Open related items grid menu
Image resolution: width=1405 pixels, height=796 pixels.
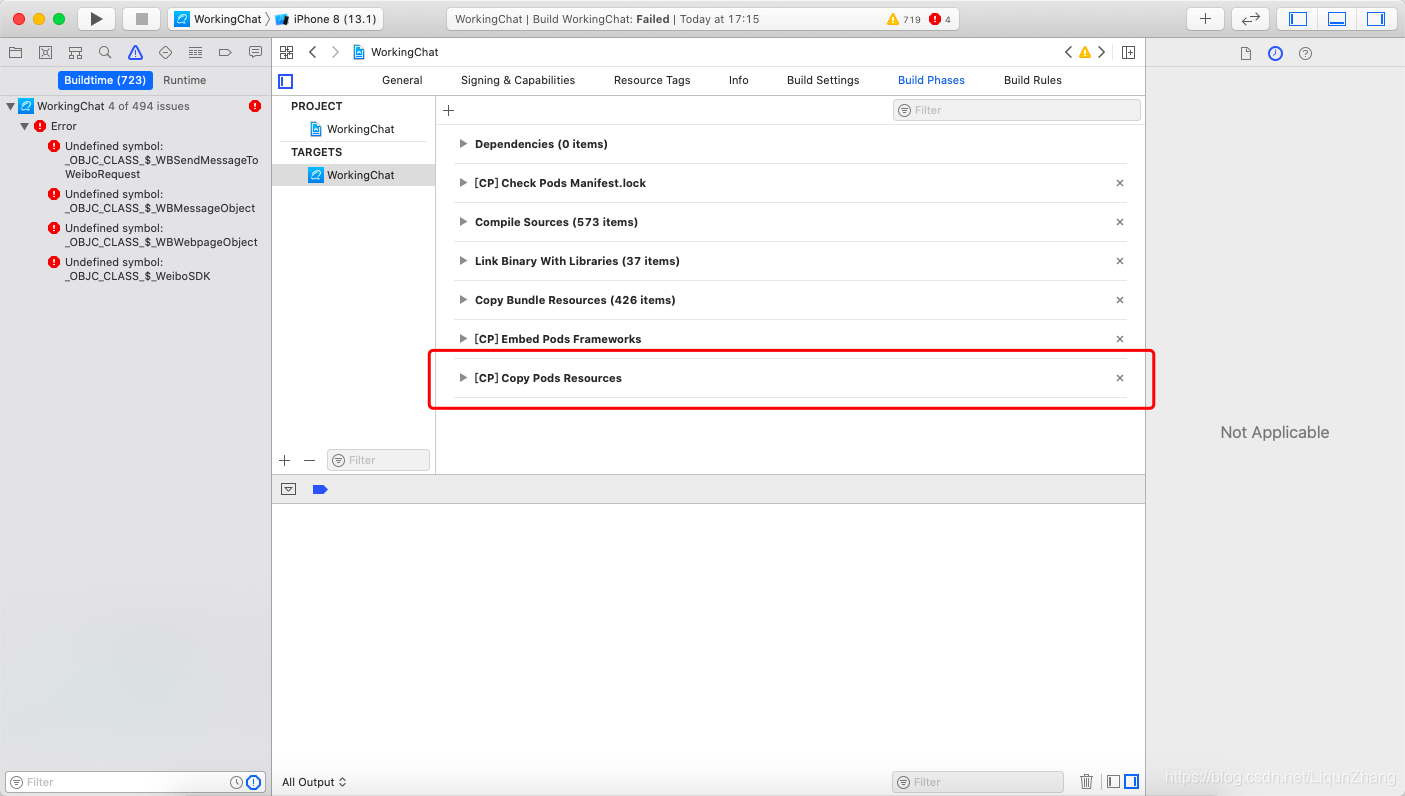pos(287,52)
